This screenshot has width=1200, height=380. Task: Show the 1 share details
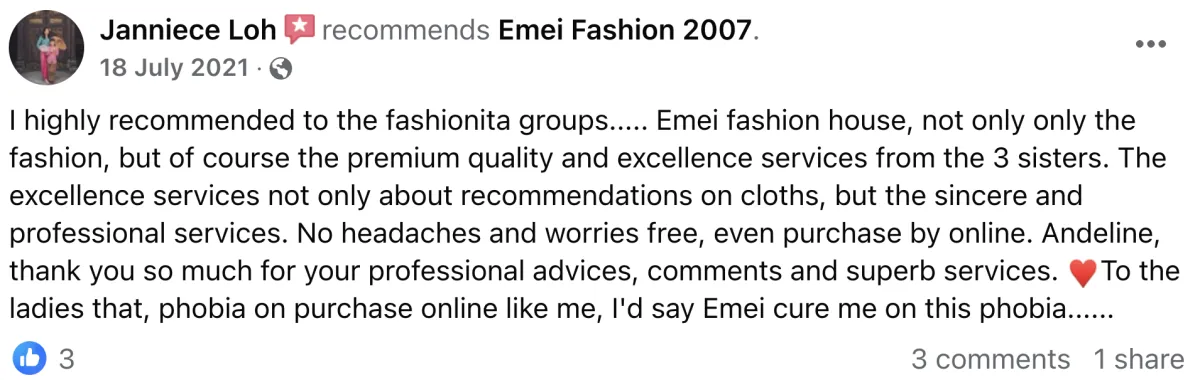(1138, 358)
